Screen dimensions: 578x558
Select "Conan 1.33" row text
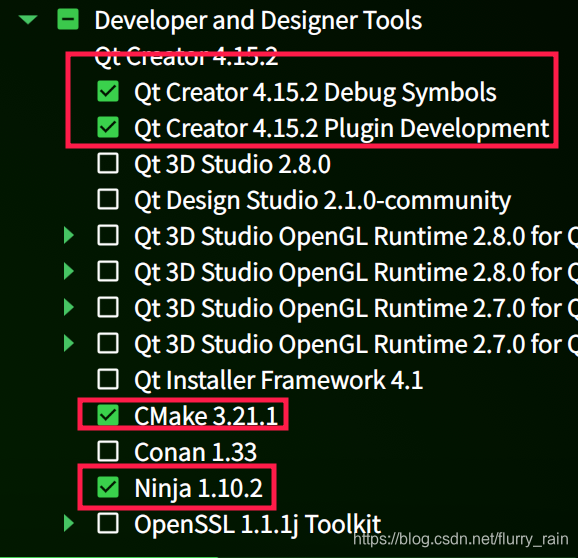(x=195, y=452)
